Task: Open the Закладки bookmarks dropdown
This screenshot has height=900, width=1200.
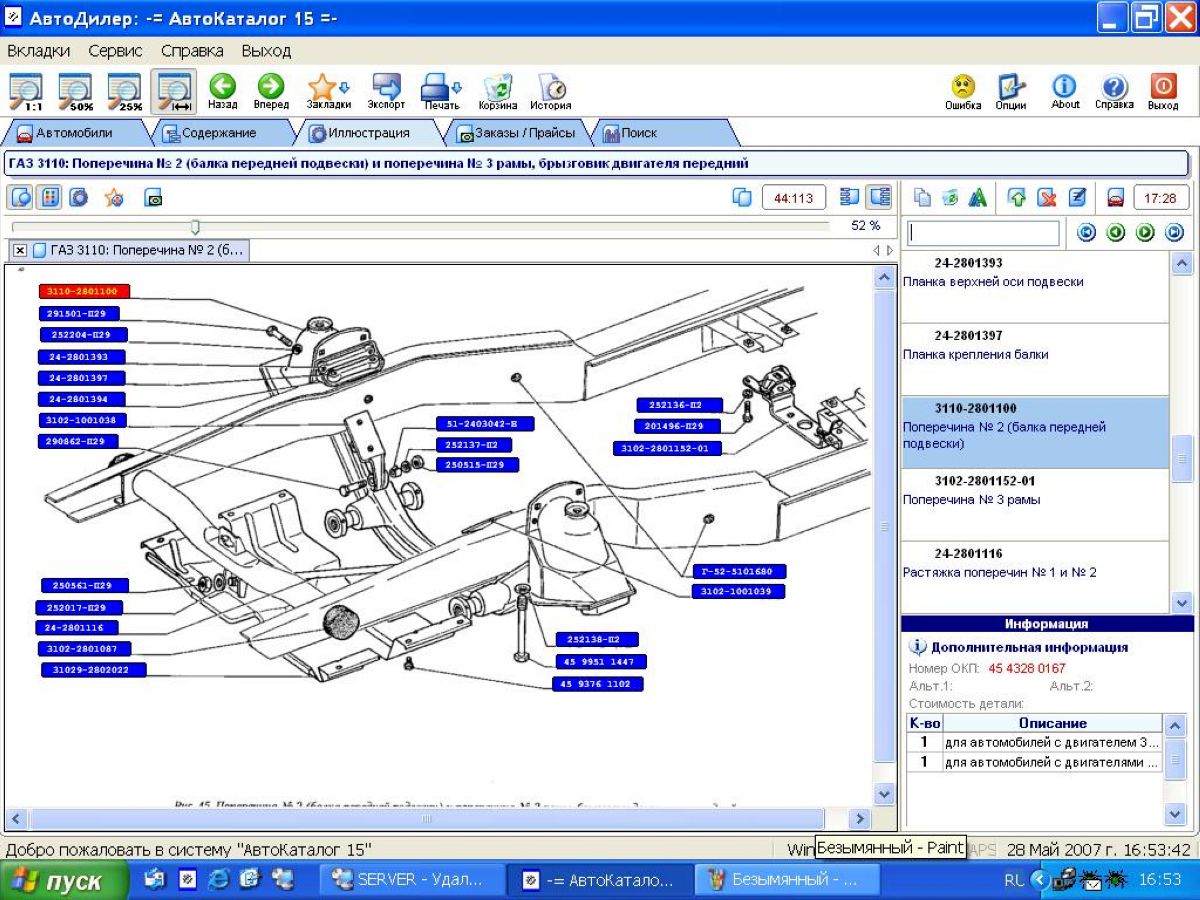Action: pyautogui.click(x=328, y=91)
